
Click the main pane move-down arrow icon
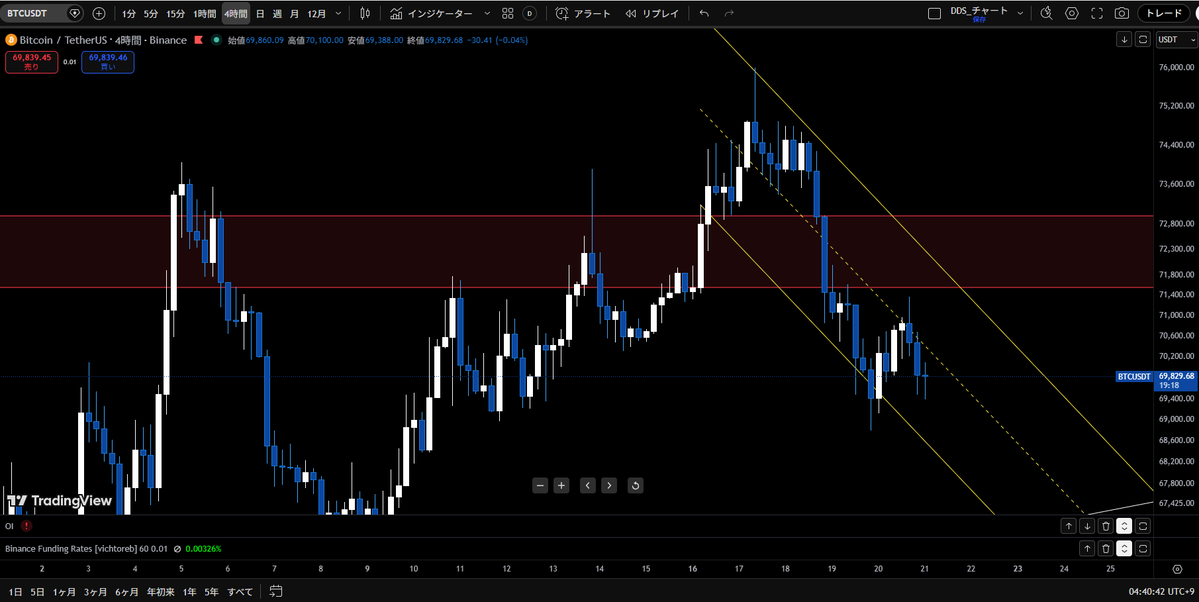pyautogui.click(x=1124, y=40)
